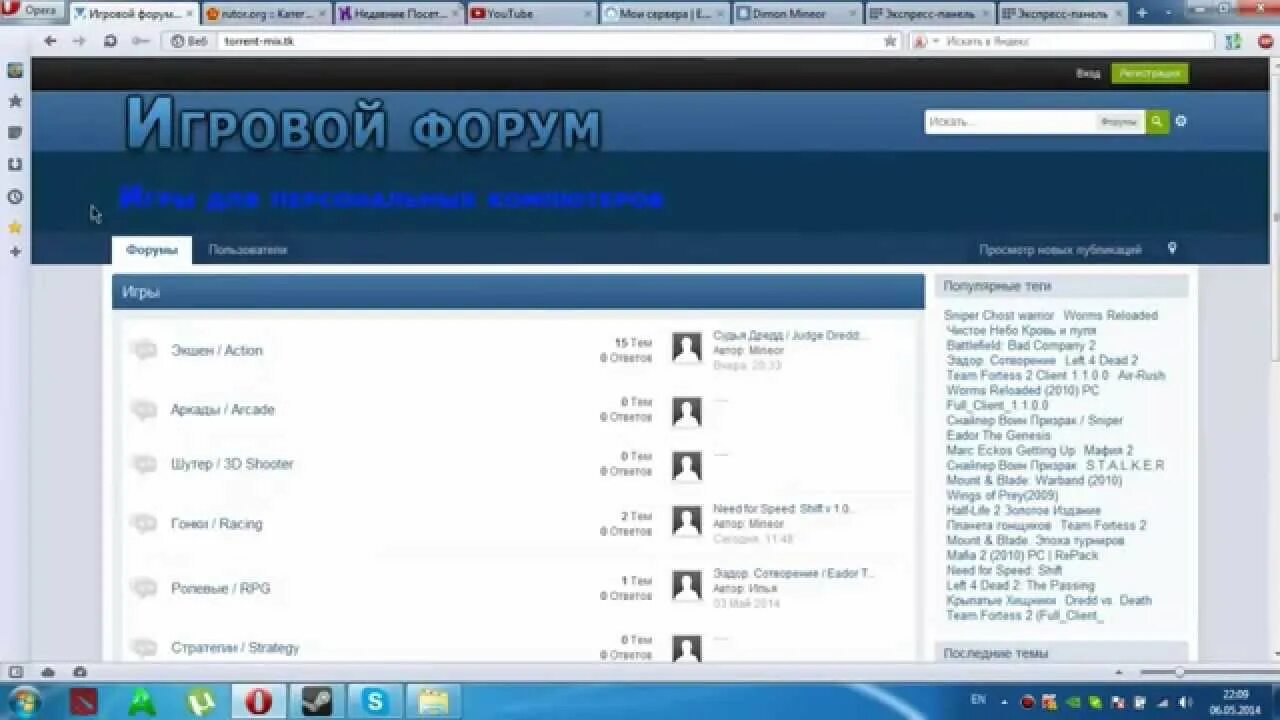
Task: Click the Battlefield: Bad Company 2 tag
Action: click(1021, 346)
